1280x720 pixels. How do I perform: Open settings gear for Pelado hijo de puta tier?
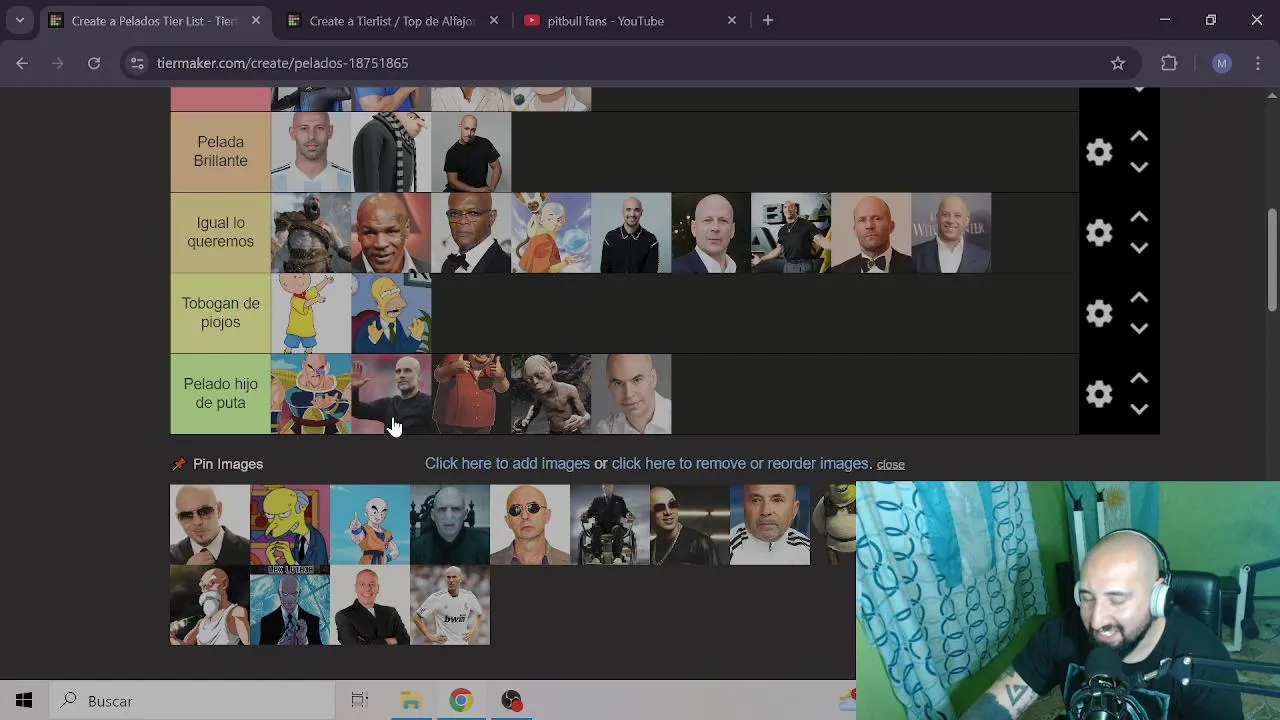[x=1099, y=394]
